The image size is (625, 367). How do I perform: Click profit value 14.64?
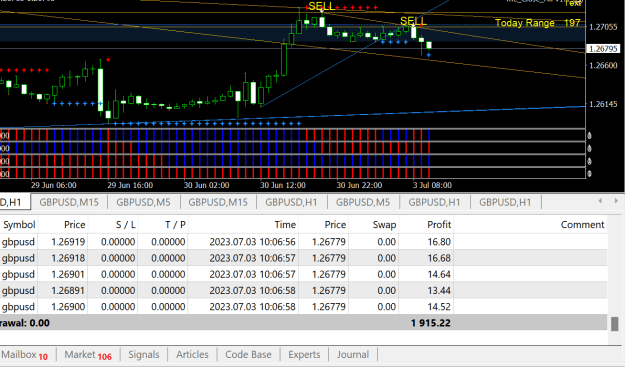click(x=439, y=275)
